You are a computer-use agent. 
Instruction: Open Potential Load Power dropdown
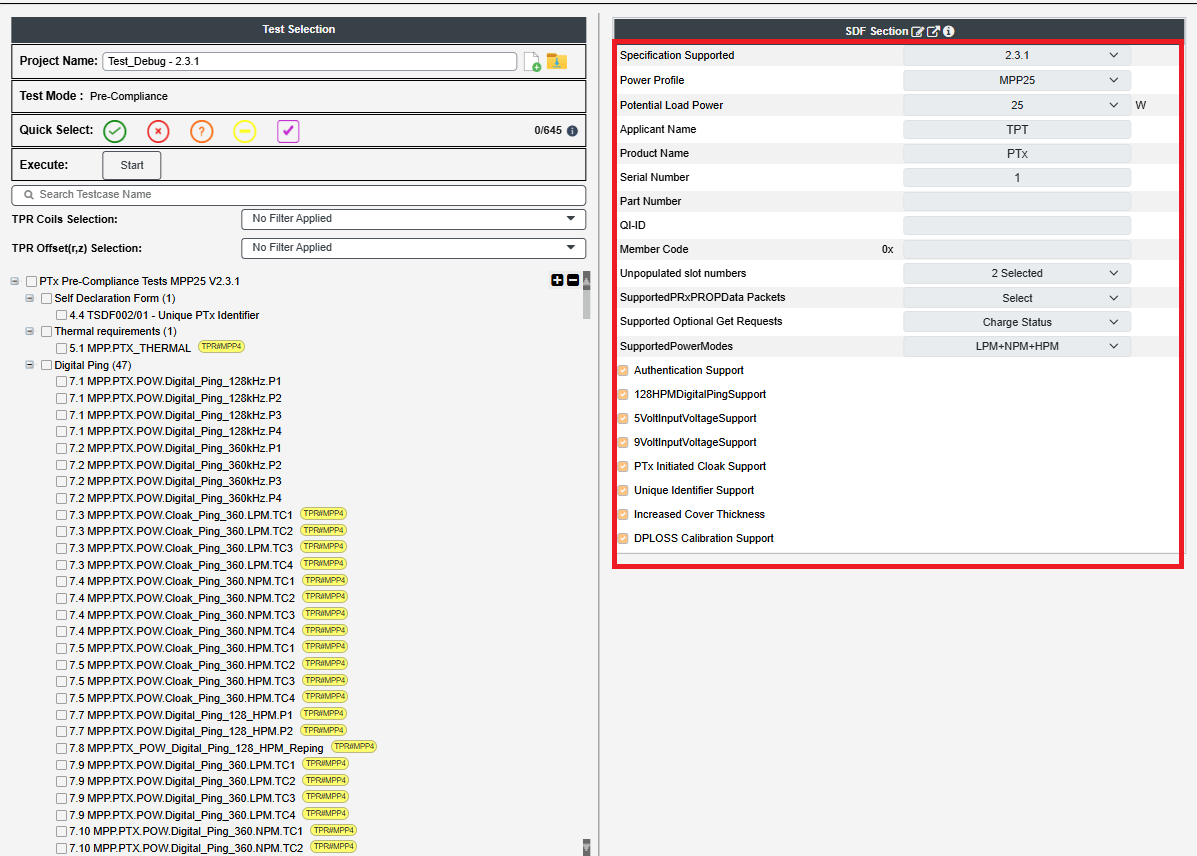point(1017,105)
